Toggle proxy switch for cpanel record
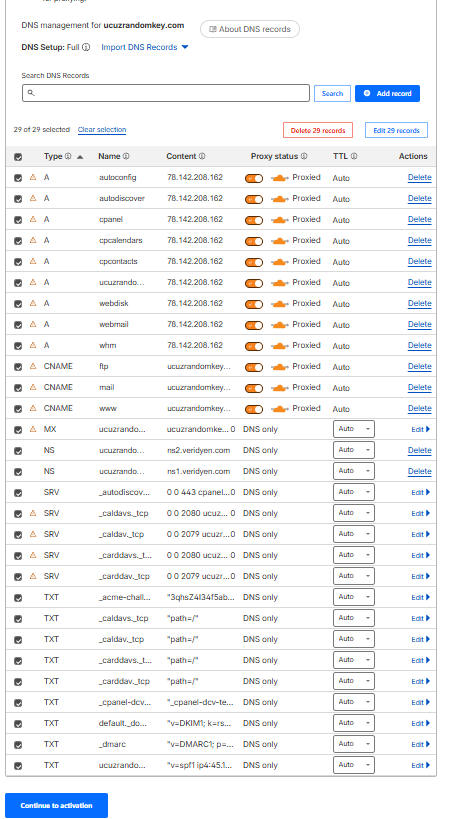The height and width of the screenshot is (819, 450). (x=254, y=220)
